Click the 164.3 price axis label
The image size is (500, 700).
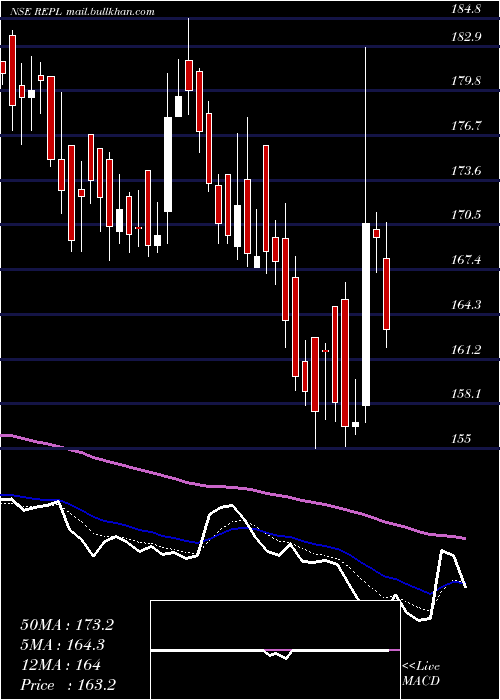466,305
